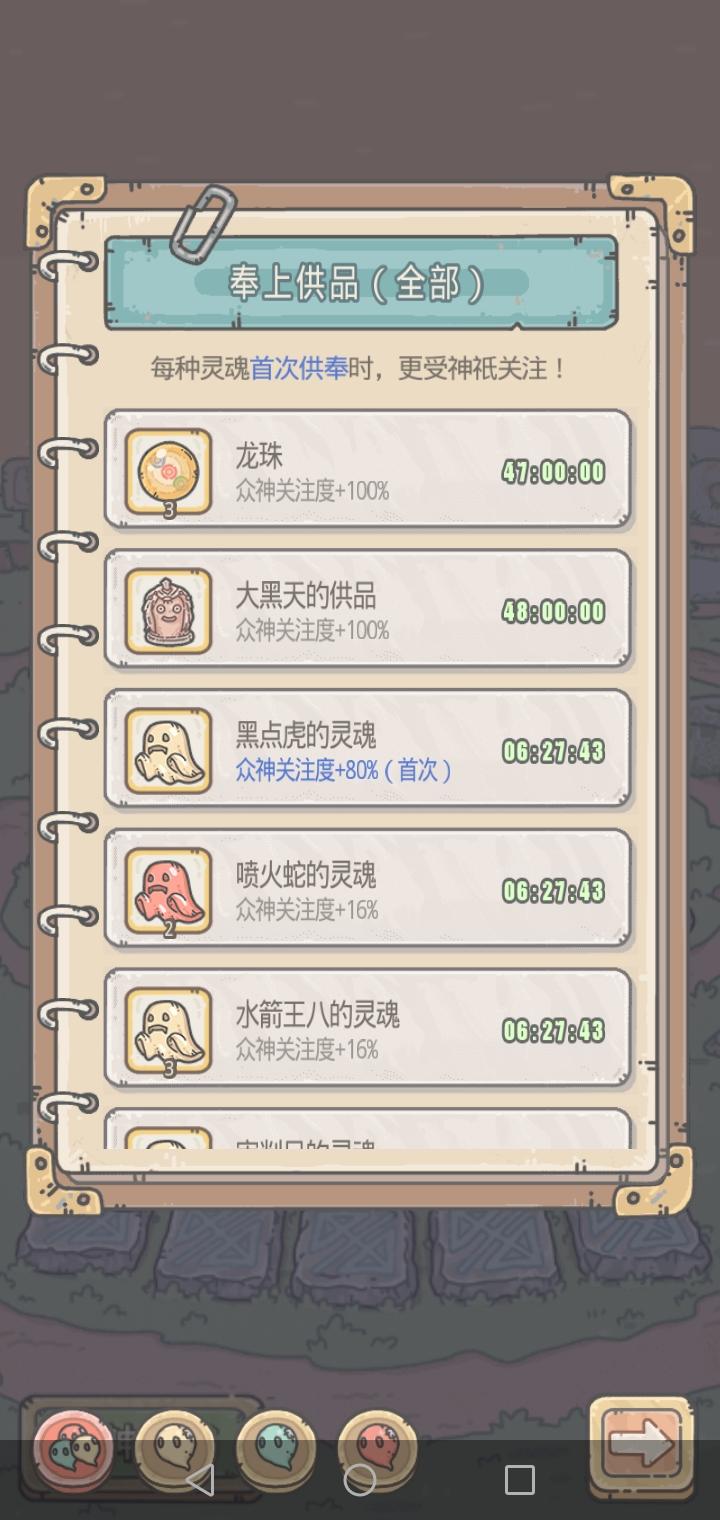Tap the 水箭王八的灵魂 ghost icon
Viewport: 720px width, 1520px height.
pos(168,1031)
